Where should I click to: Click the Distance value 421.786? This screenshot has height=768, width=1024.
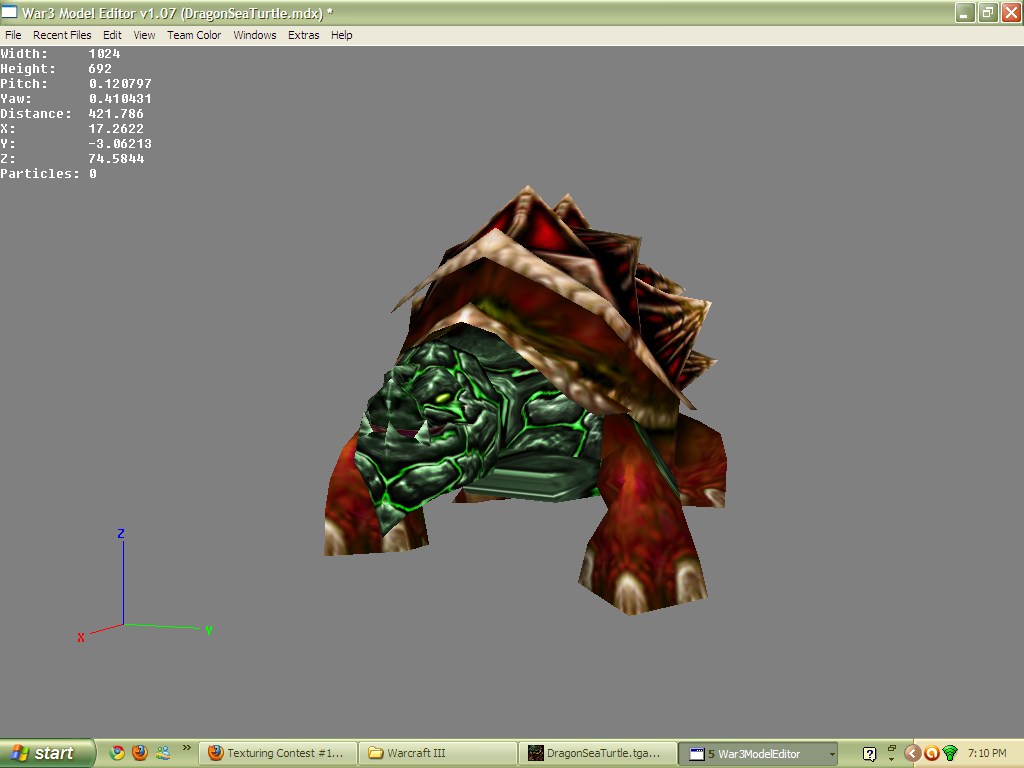coord(116,114)
